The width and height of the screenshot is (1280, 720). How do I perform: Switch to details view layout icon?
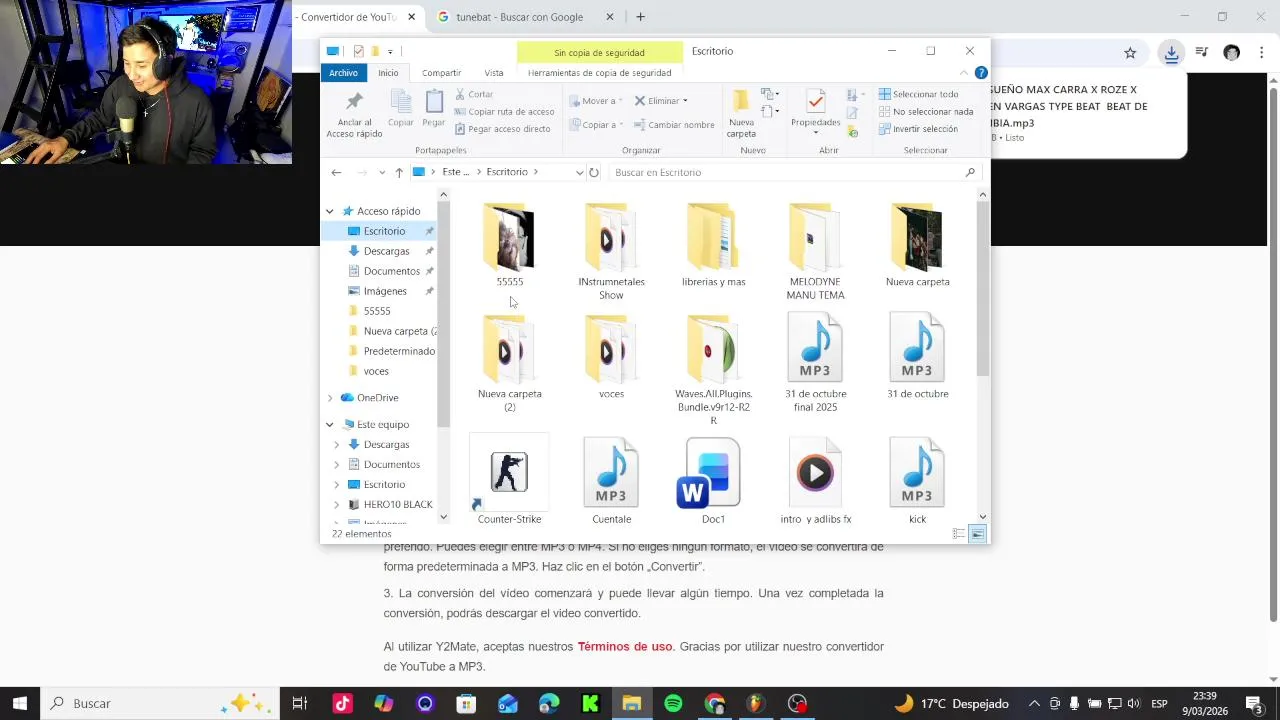(x=959, y=534)
